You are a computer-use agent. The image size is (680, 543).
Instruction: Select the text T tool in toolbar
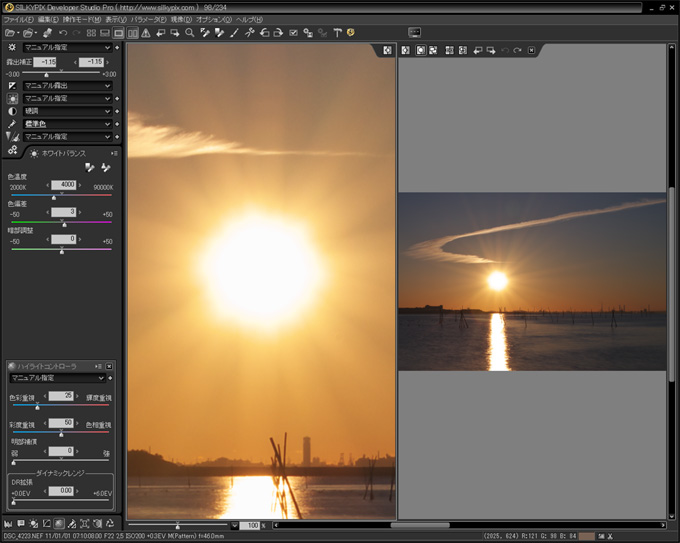338,33
